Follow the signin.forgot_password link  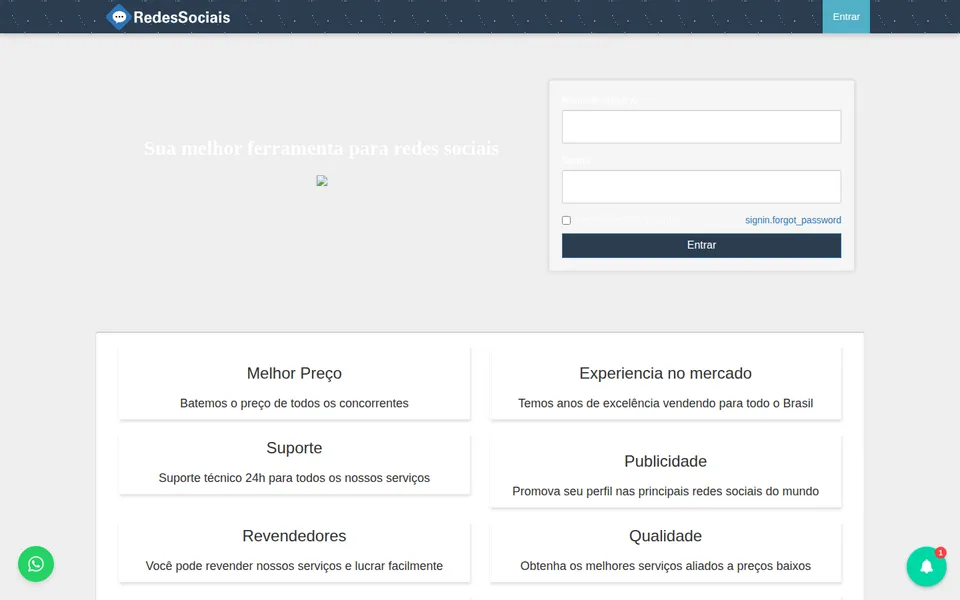click(793, 220)
